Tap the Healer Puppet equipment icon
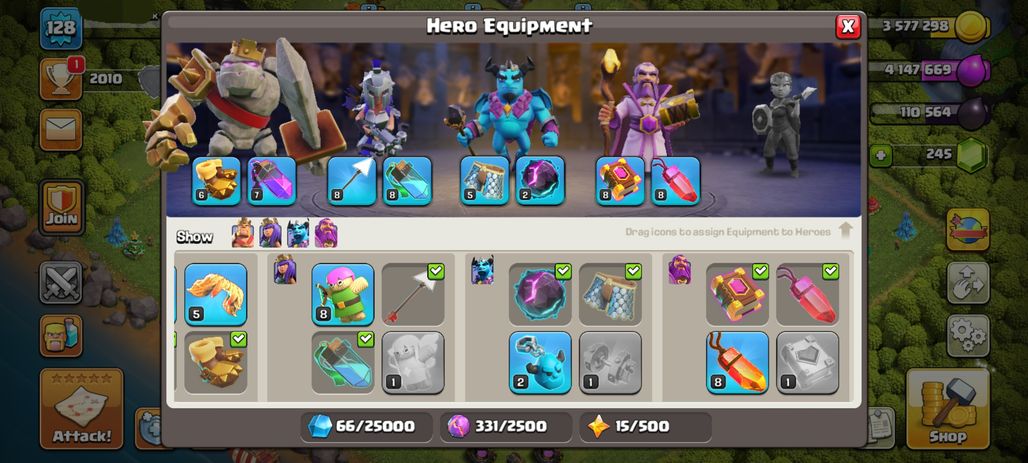Viewport: 1028px width, 463px height. [x=413, y=362]
